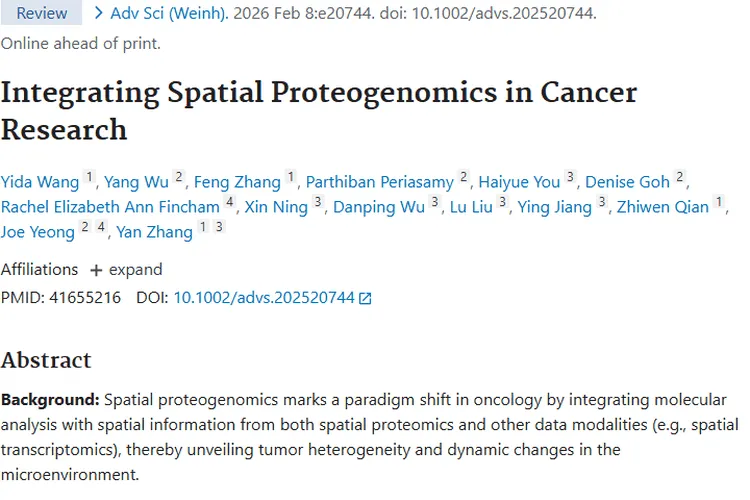Open author Yida Wang's link

(x=40, y=181)
